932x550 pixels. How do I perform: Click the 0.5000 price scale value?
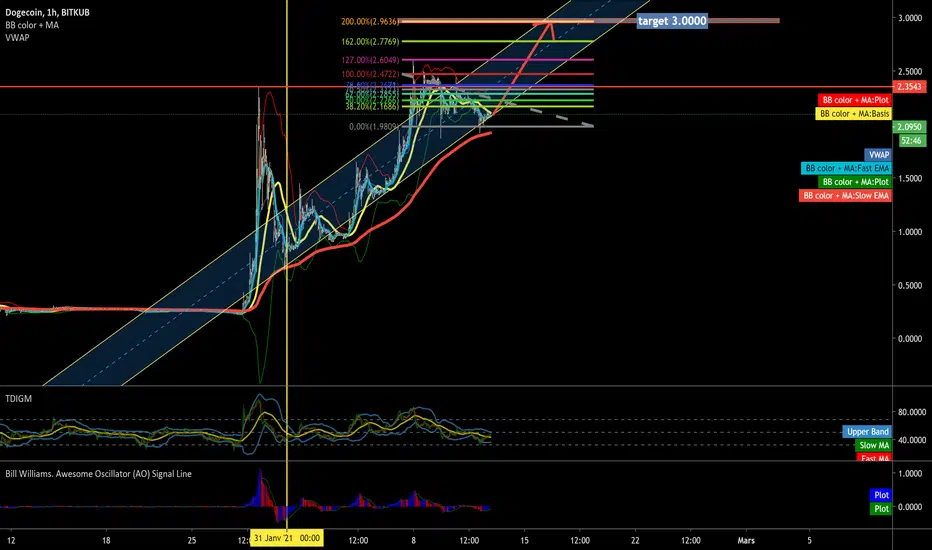910,285
